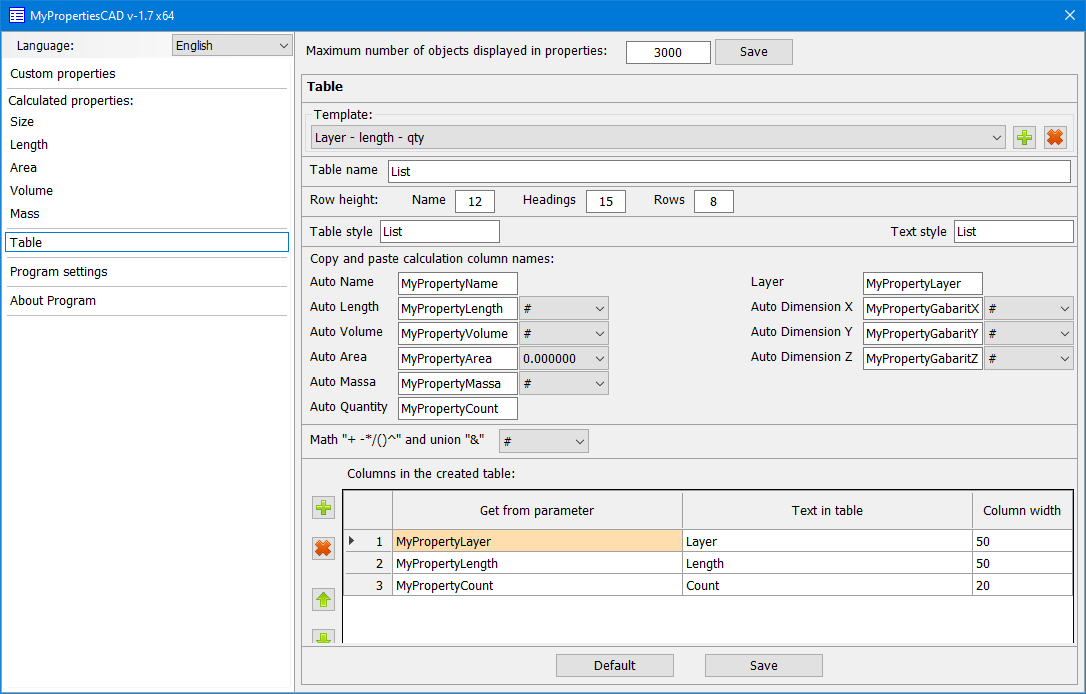
Task: Select row header number 3 in columns table
Action: click(368, 586)
